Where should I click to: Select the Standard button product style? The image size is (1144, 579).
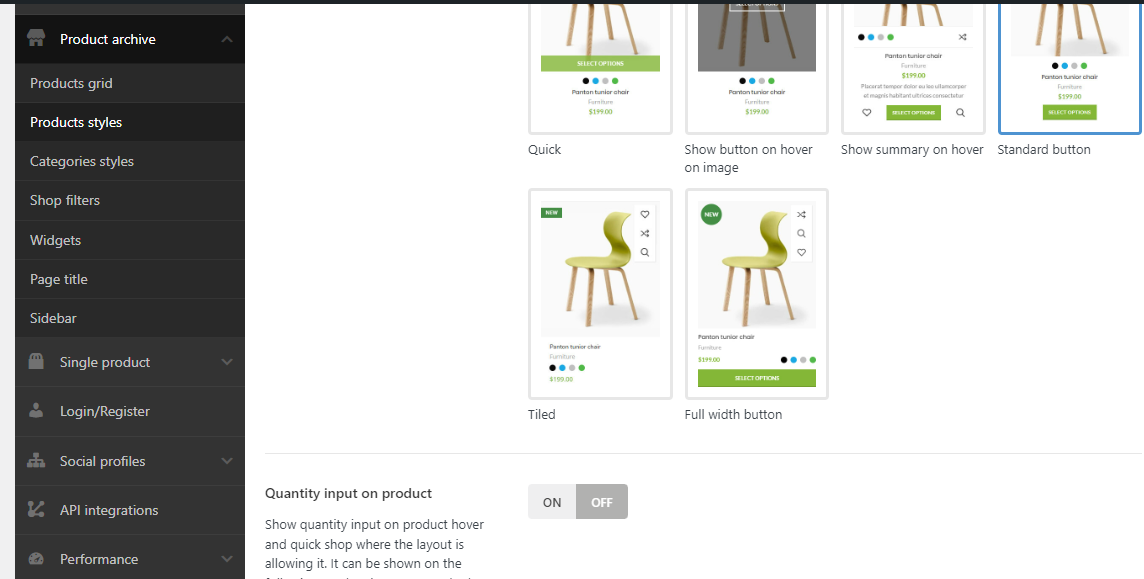point(1069,65)
